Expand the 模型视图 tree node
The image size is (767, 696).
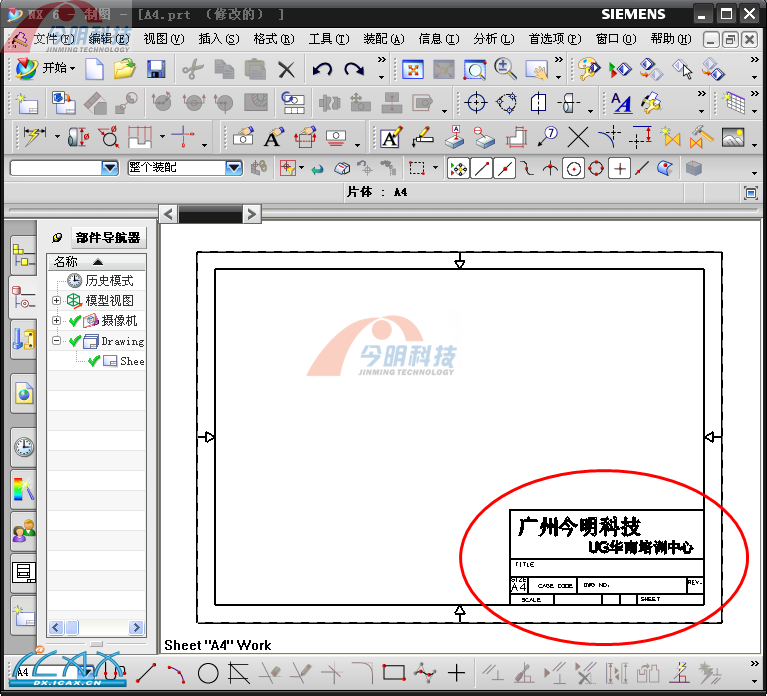point(56,300)
